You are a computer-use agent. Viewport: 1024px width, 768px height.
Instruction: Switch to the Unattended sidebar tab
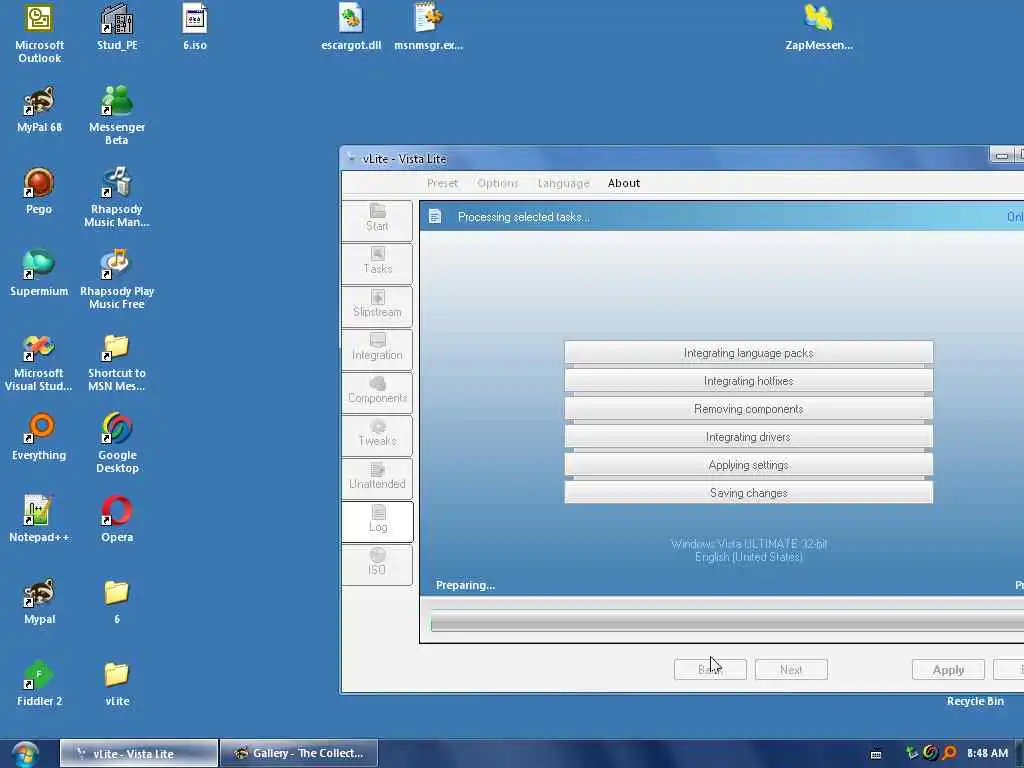pyautogui.click(x=377, y=479)
